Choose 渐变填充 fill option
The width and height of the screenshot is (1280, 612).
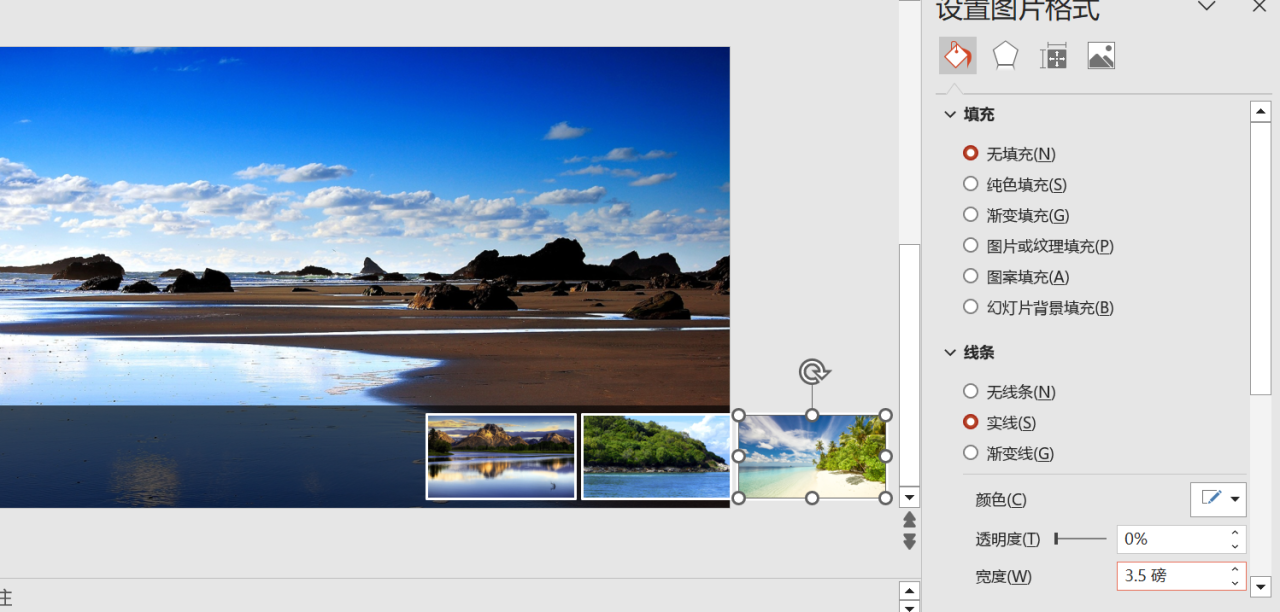970,215
